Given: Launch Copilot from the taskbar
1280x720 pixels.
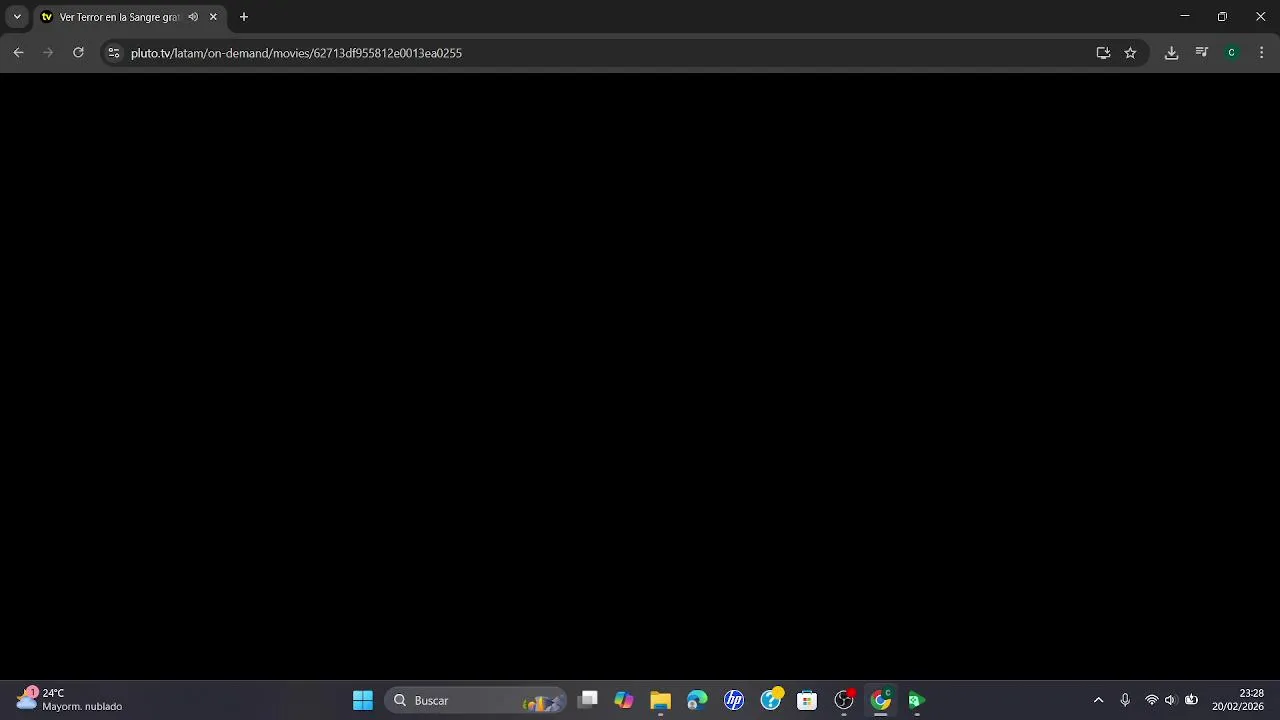Looking at the screenshot, I should tap(624, 700).
